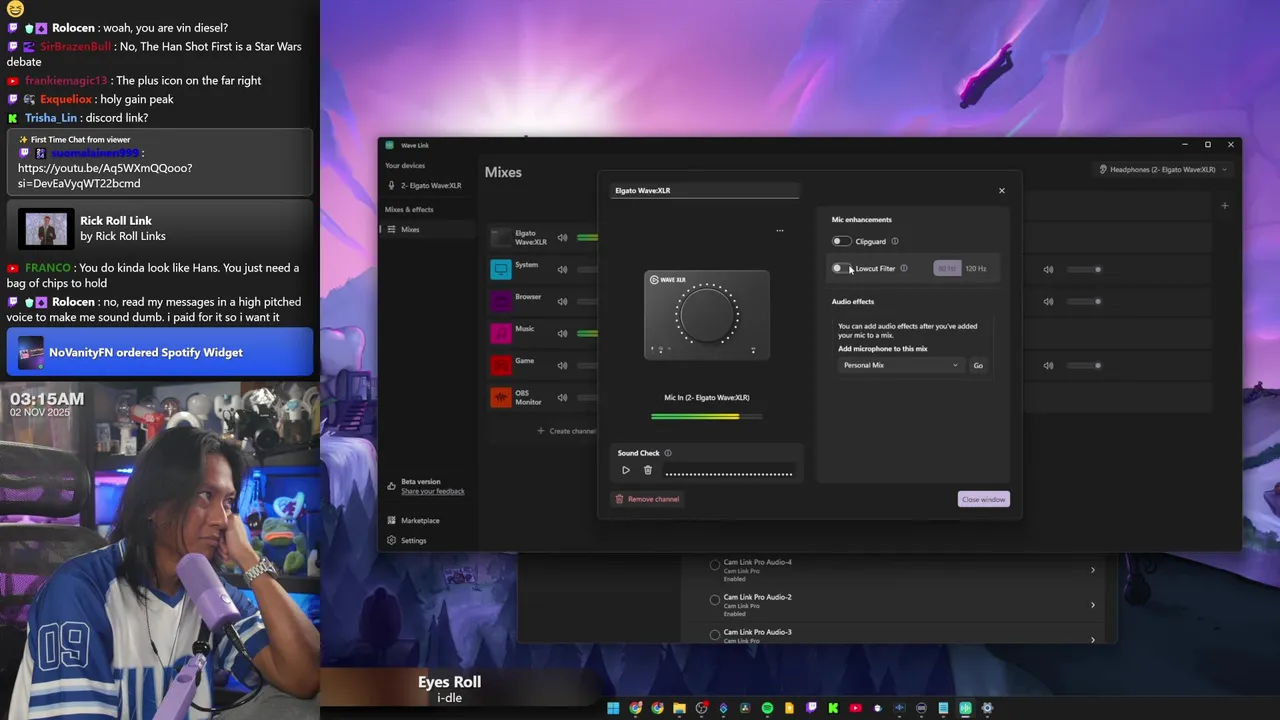Image resolution: width=1280 pixels, height=720 pixels.
Task: Select the purple Browser channel icon
Action: pos(501,301)
